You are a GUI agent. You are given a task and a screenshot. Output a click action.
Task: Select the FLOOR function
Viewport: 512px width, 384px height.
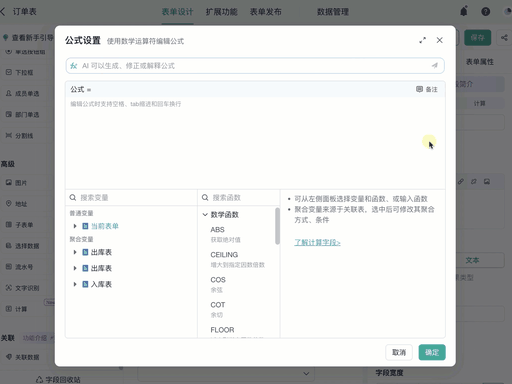pyautogui.click(x=222, y=330)
